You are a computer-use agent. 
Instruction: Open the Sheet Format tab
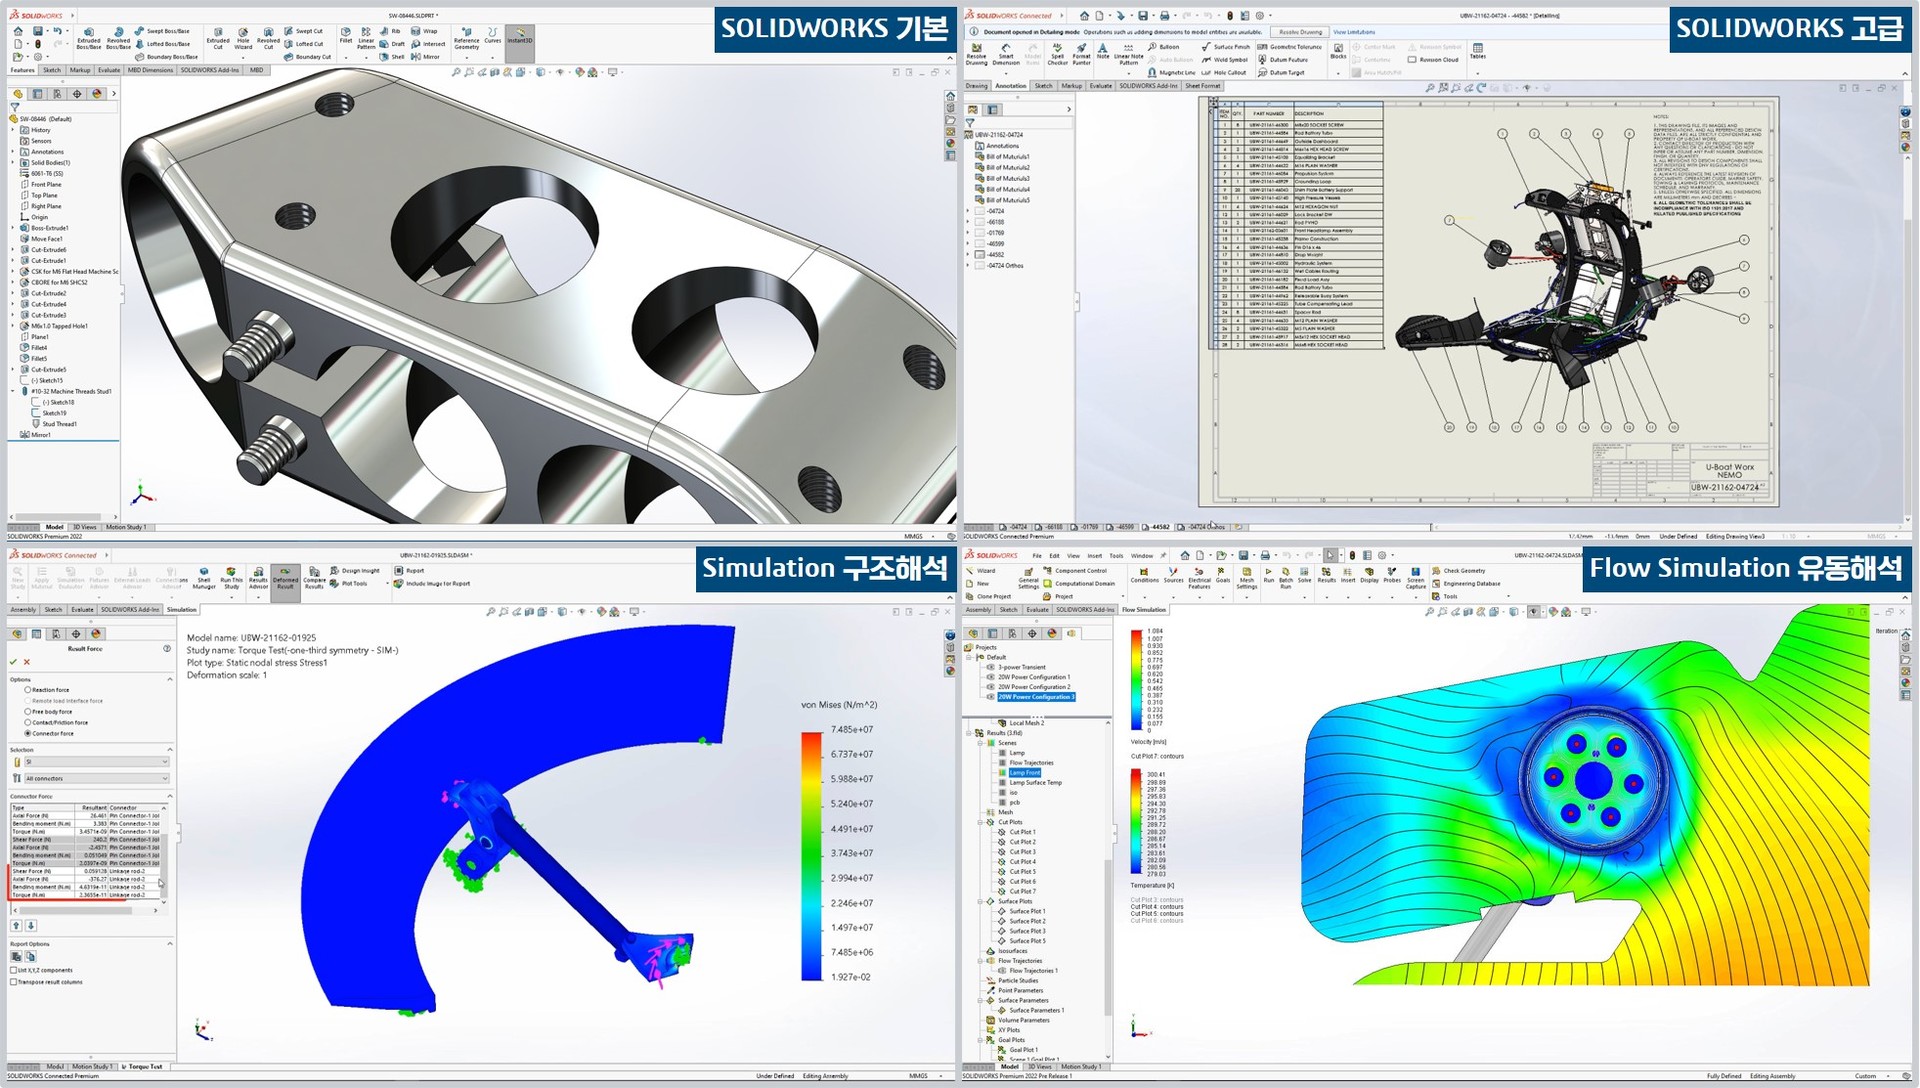click(x=1203, y=86)
